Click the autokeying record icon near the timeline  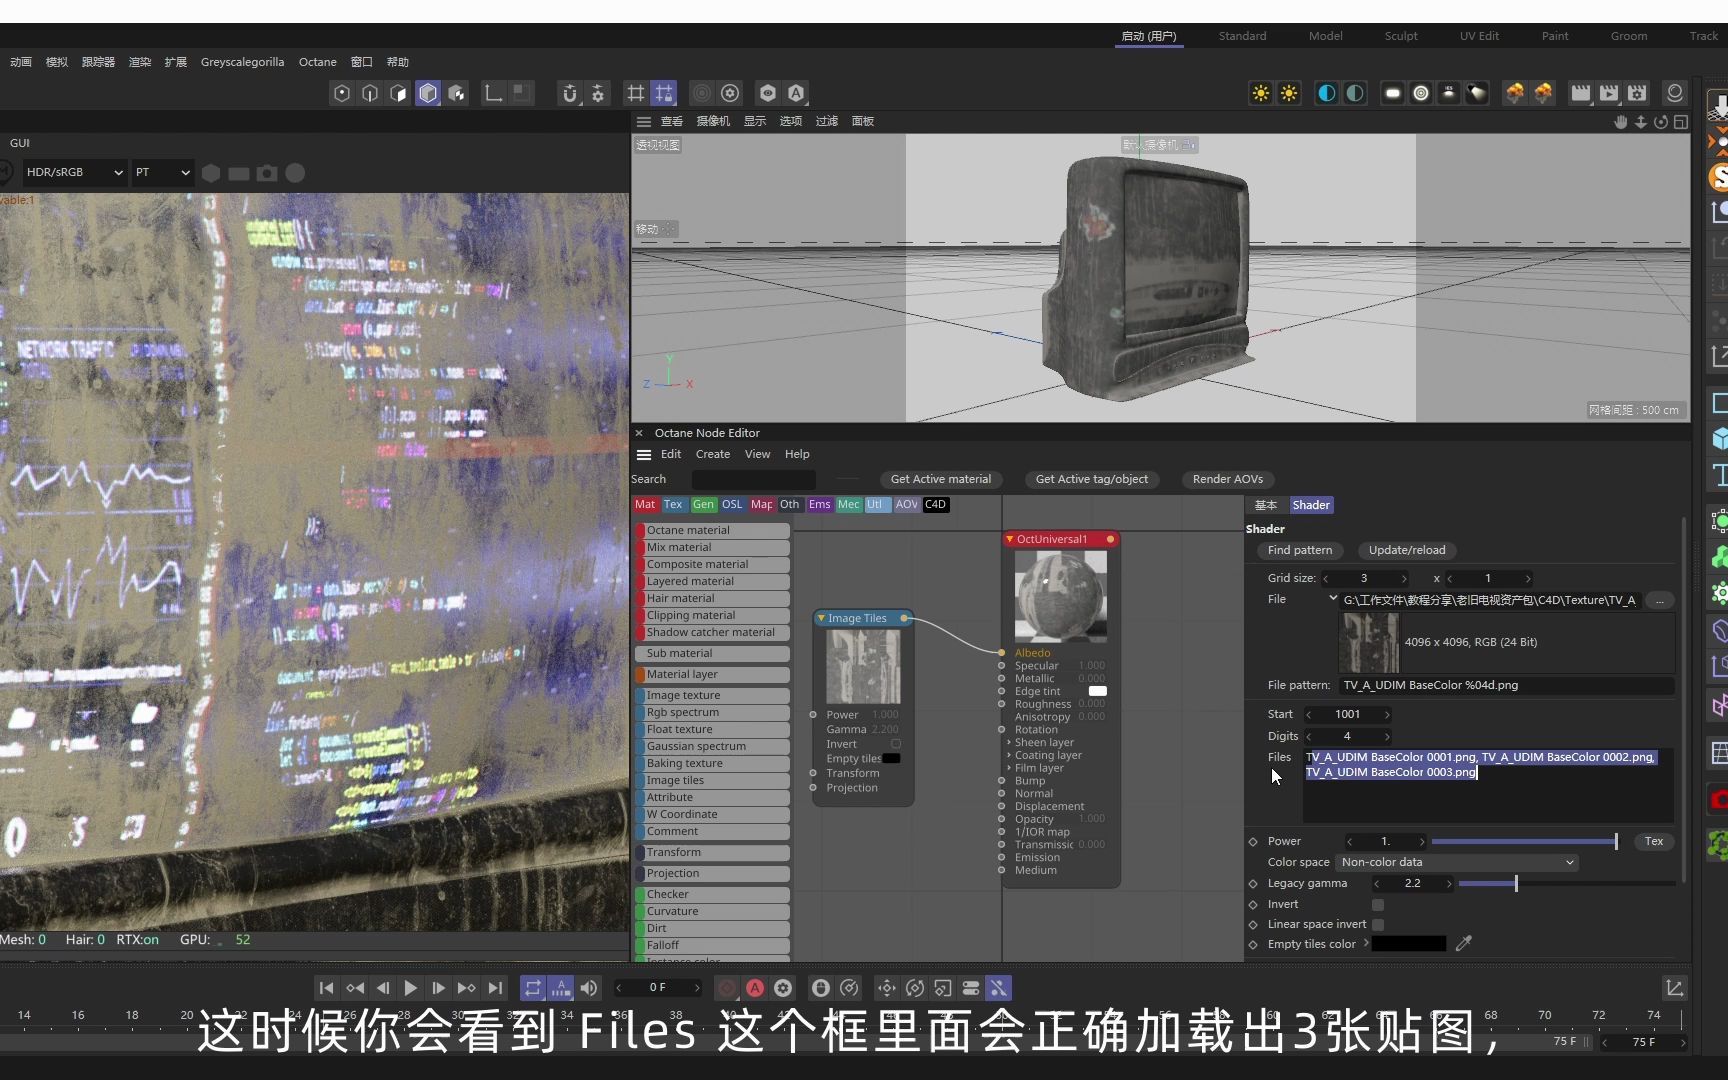tap(755, 988)
